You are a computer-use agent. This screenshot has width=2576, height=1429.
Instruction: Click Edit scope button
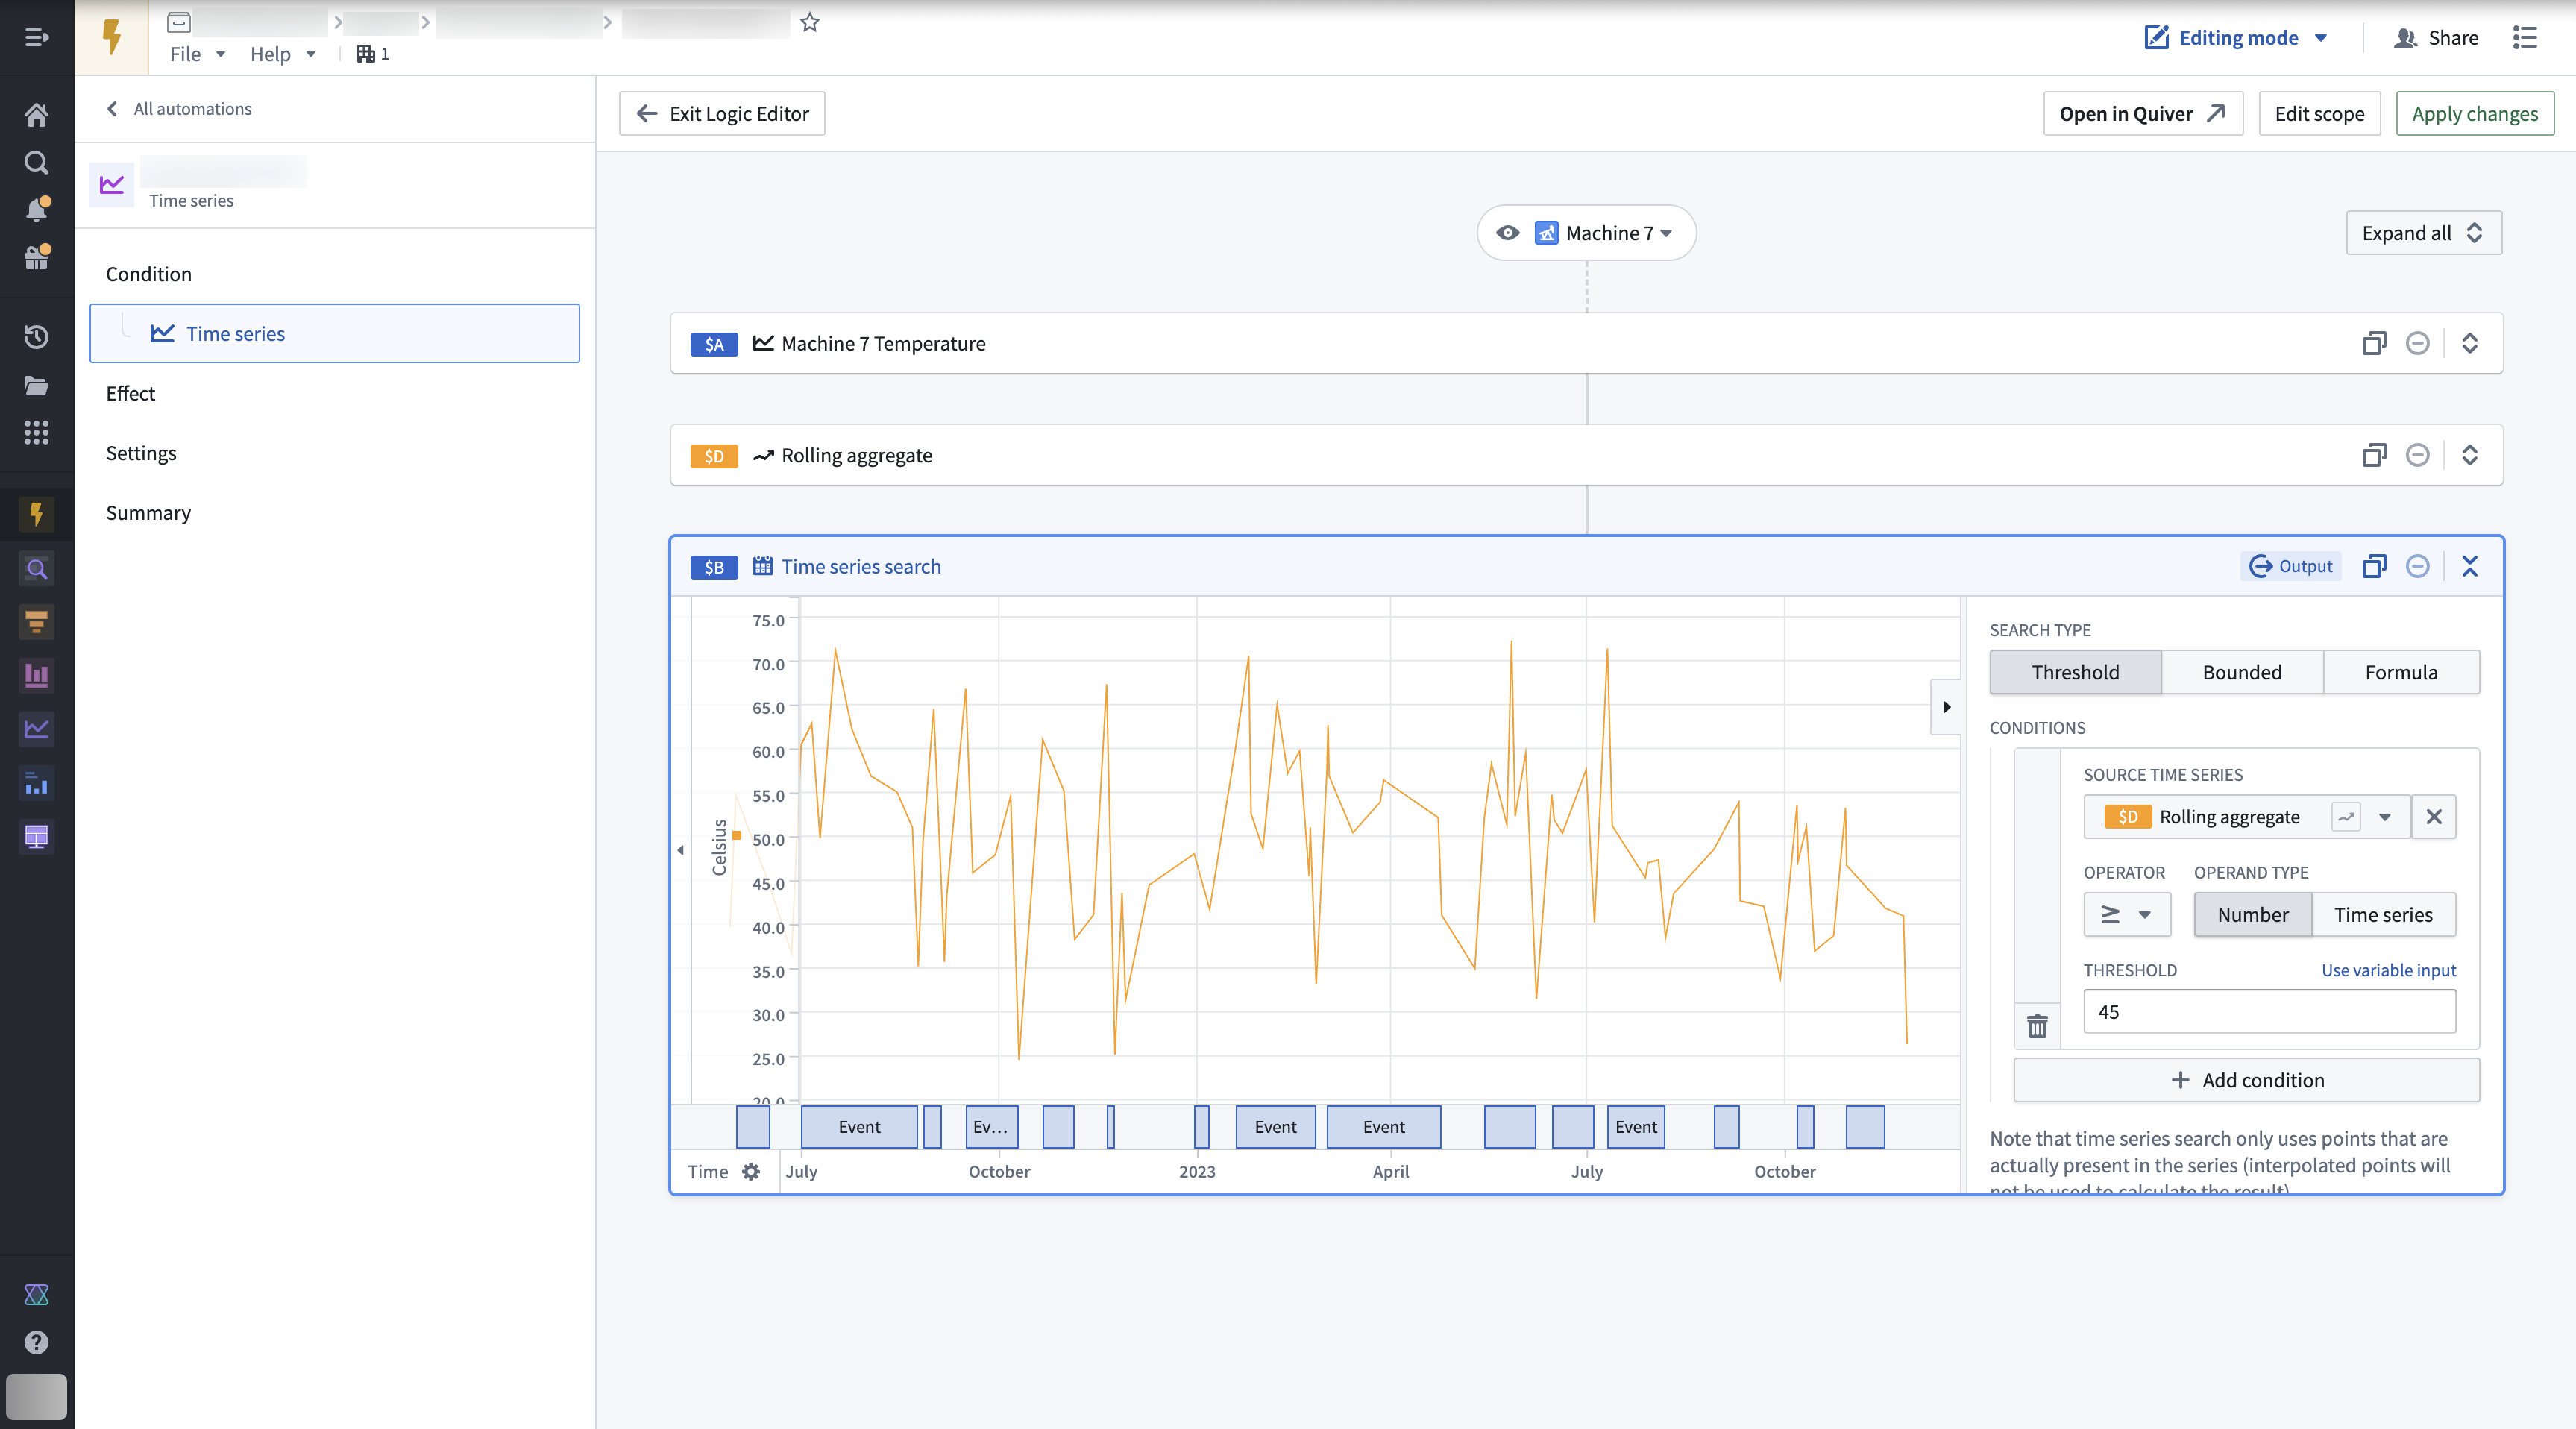tap(2319, 113)
